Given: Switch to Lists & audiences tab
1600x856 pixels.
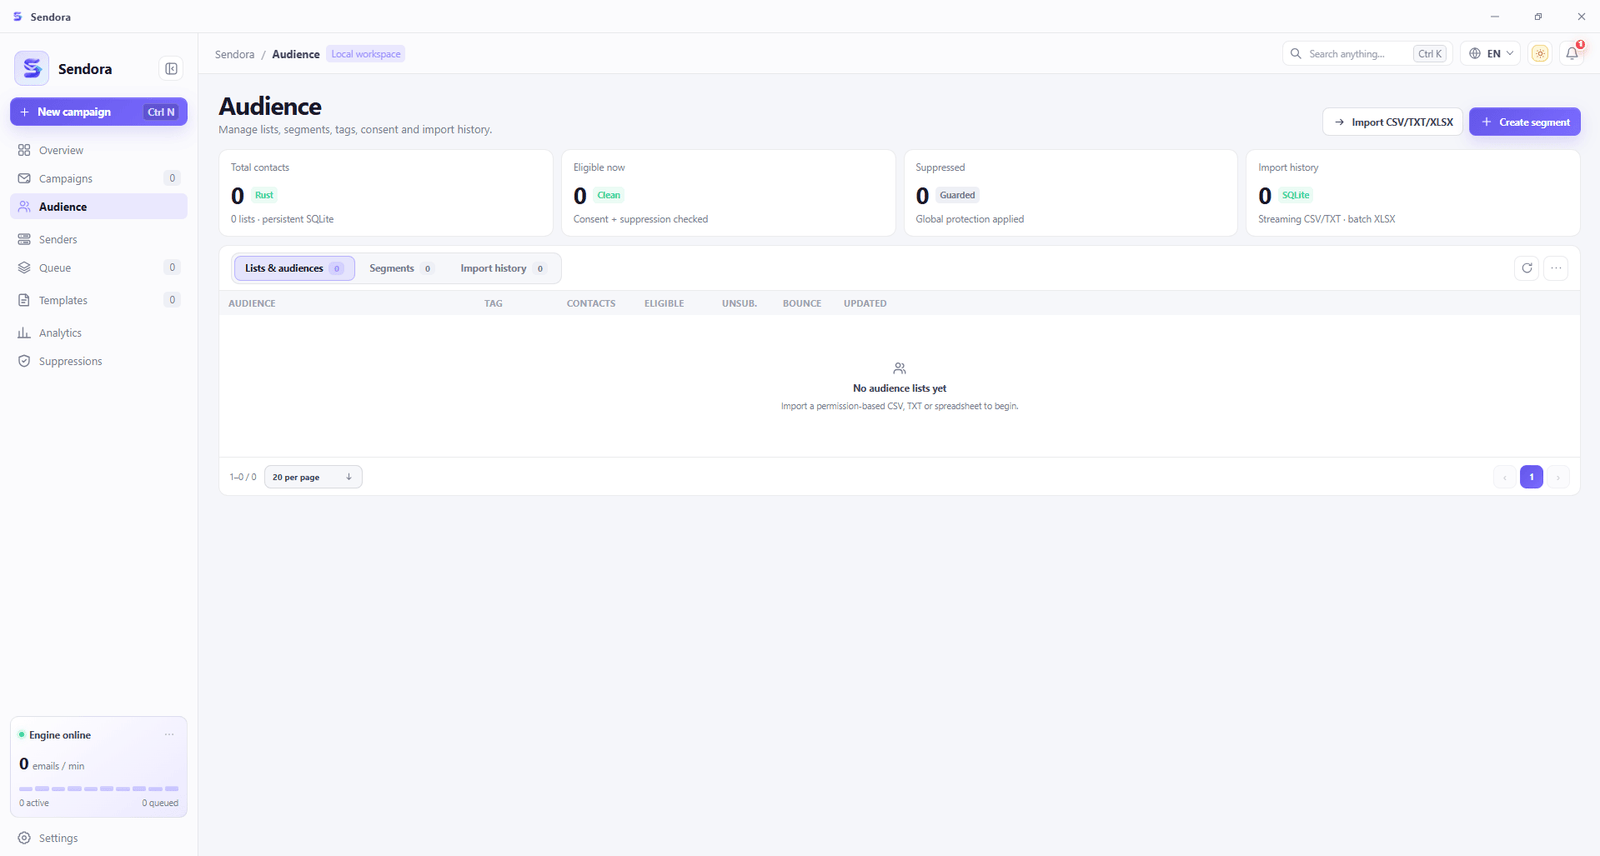Looking at the screenshot, I should click(x=294, y=268).
